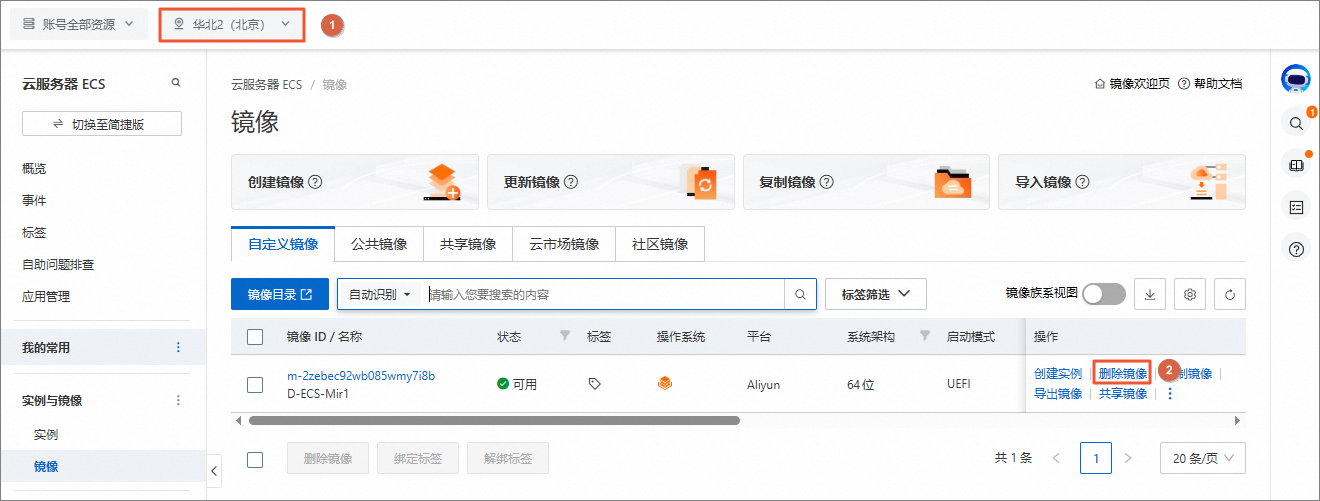Open 镜像欢迎页 link
Screen dimensions: 1320x501
click(1132, 84)
